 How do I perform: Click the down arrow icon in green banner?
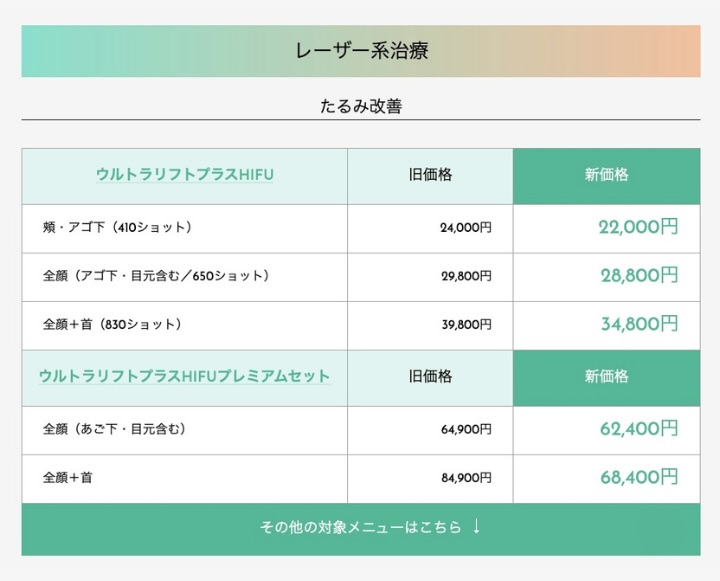point(477,526)
